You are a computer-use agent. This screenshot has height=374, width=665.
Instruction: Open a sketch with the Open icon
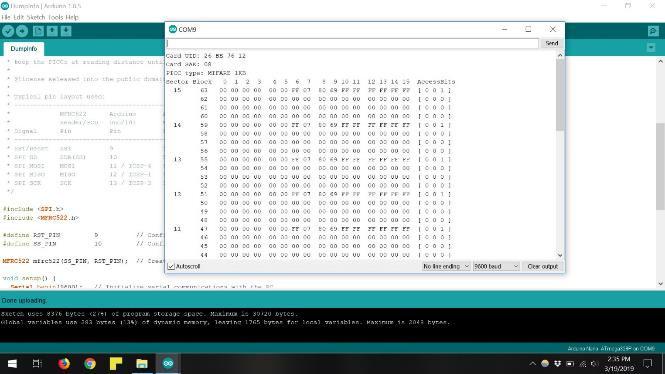[52, 31]
